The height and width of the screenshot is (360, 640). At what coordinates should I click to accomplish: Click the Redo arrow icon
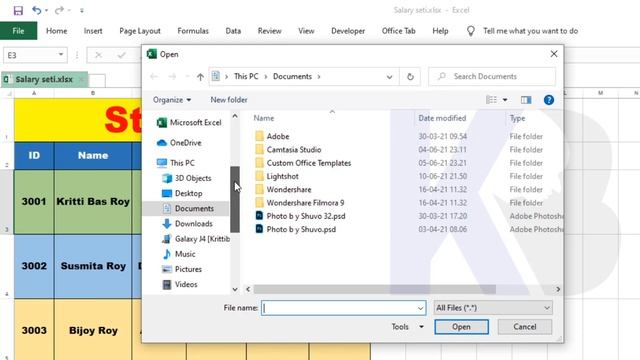(x=59, y=10)
